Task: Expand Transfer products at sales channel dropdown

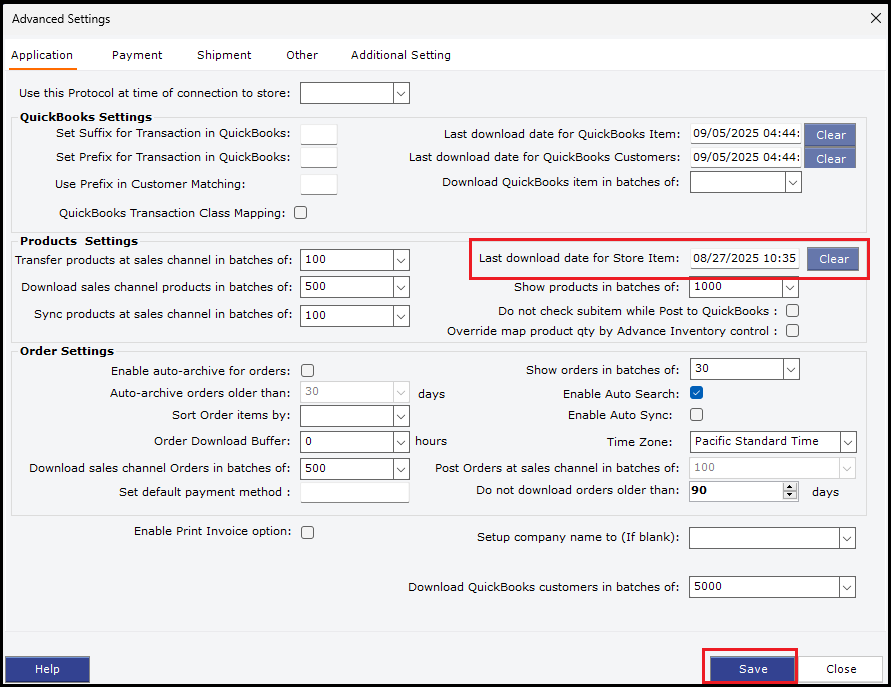Action: 401,260
